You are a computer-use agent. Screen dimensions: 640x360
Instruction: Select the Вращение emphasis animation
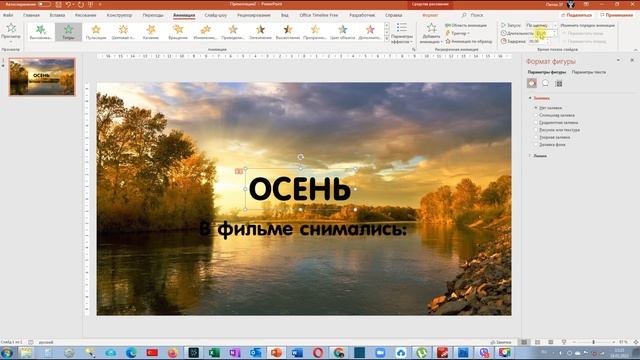(x=178, y=32)
